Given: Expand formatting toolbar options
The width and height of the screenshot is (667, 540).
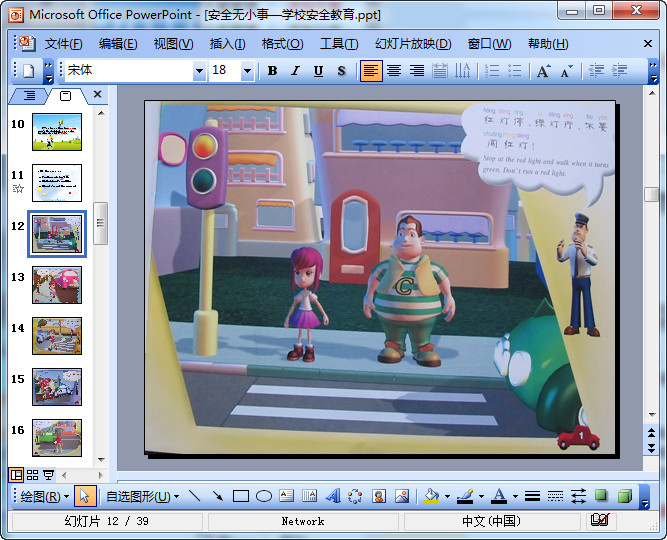Looking at the screenshot, I should pos(653,71).
